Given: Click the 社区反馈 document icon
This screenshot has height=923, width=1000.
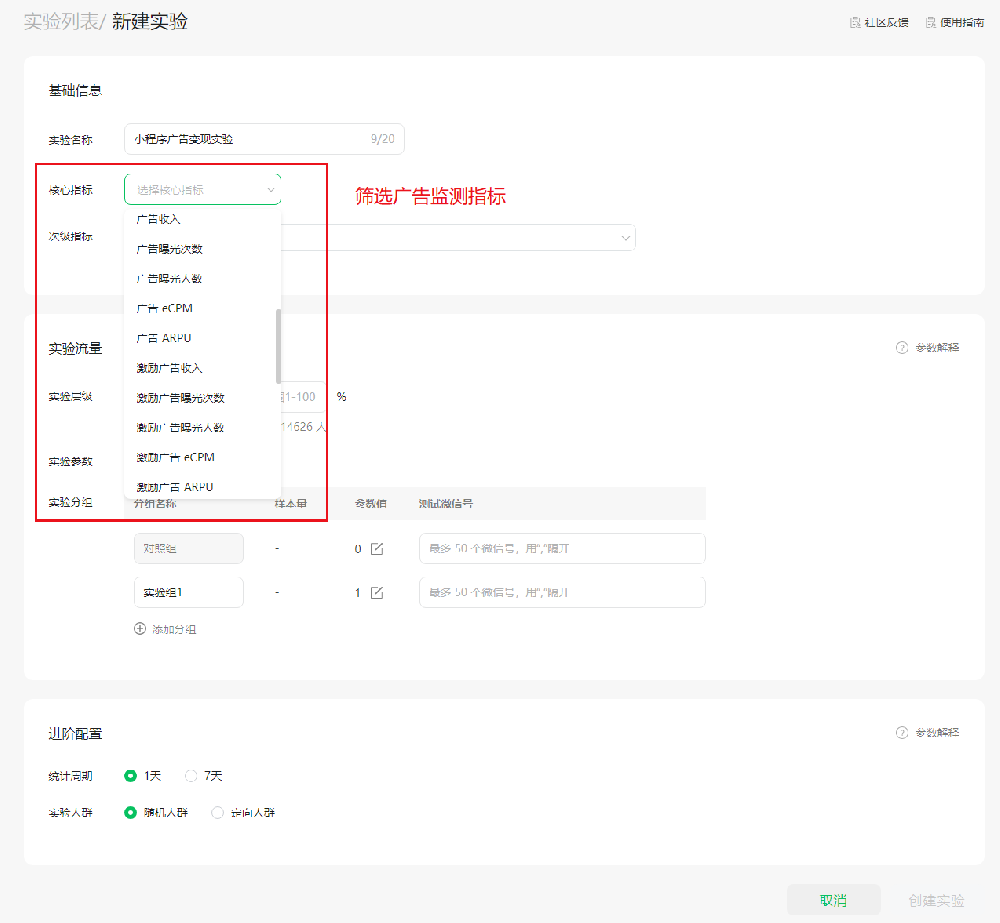Looking at the screenshot, I should point(854,22).
